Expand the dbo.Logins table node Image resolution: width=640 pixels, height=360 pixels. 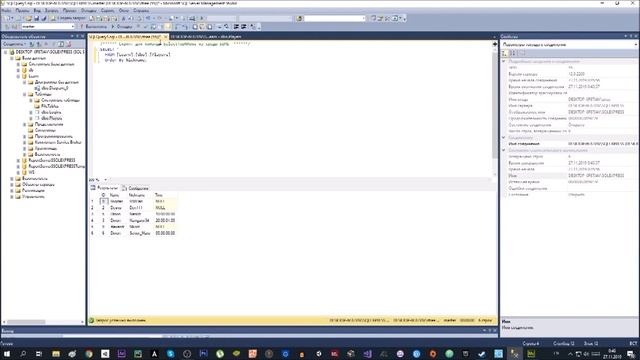coord(31,112)
